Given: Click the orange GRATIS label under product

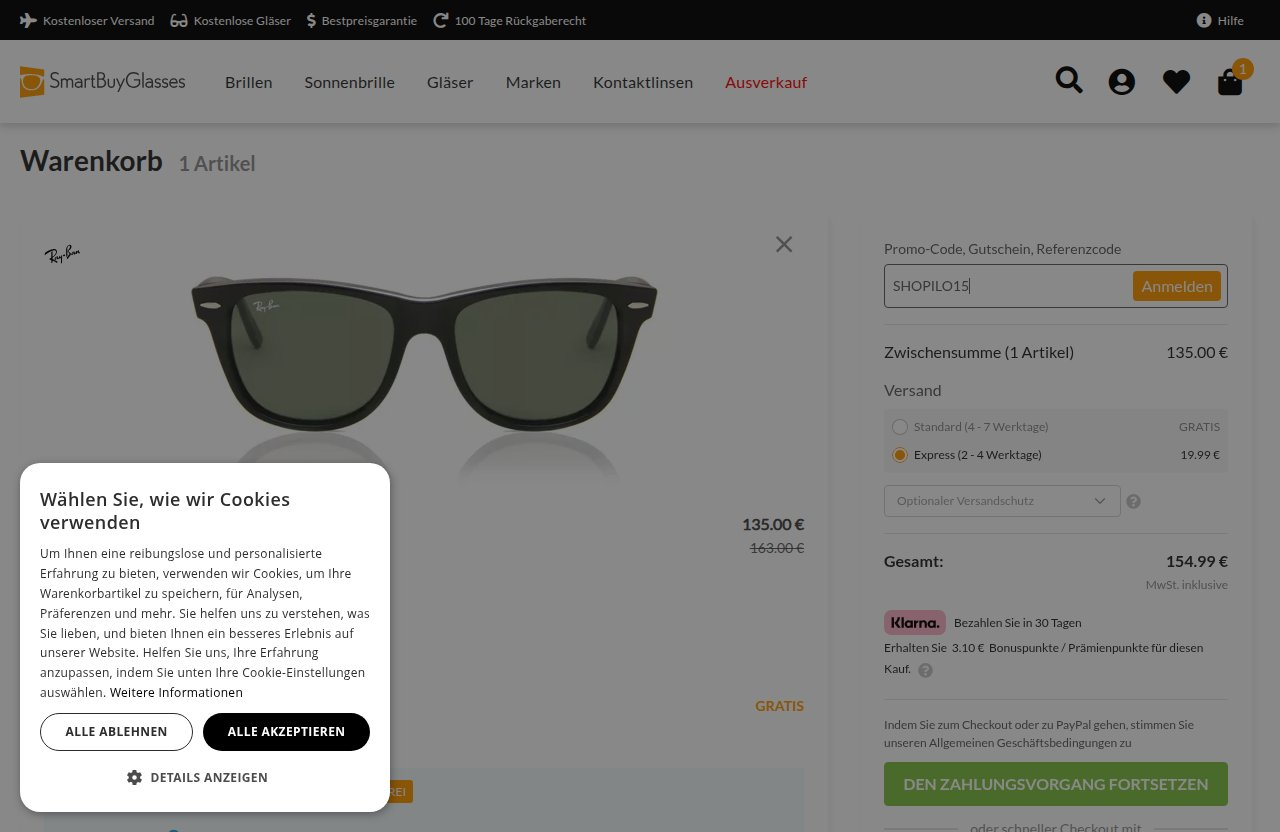Looking at the screenshot, I should (x=779, y=706).
